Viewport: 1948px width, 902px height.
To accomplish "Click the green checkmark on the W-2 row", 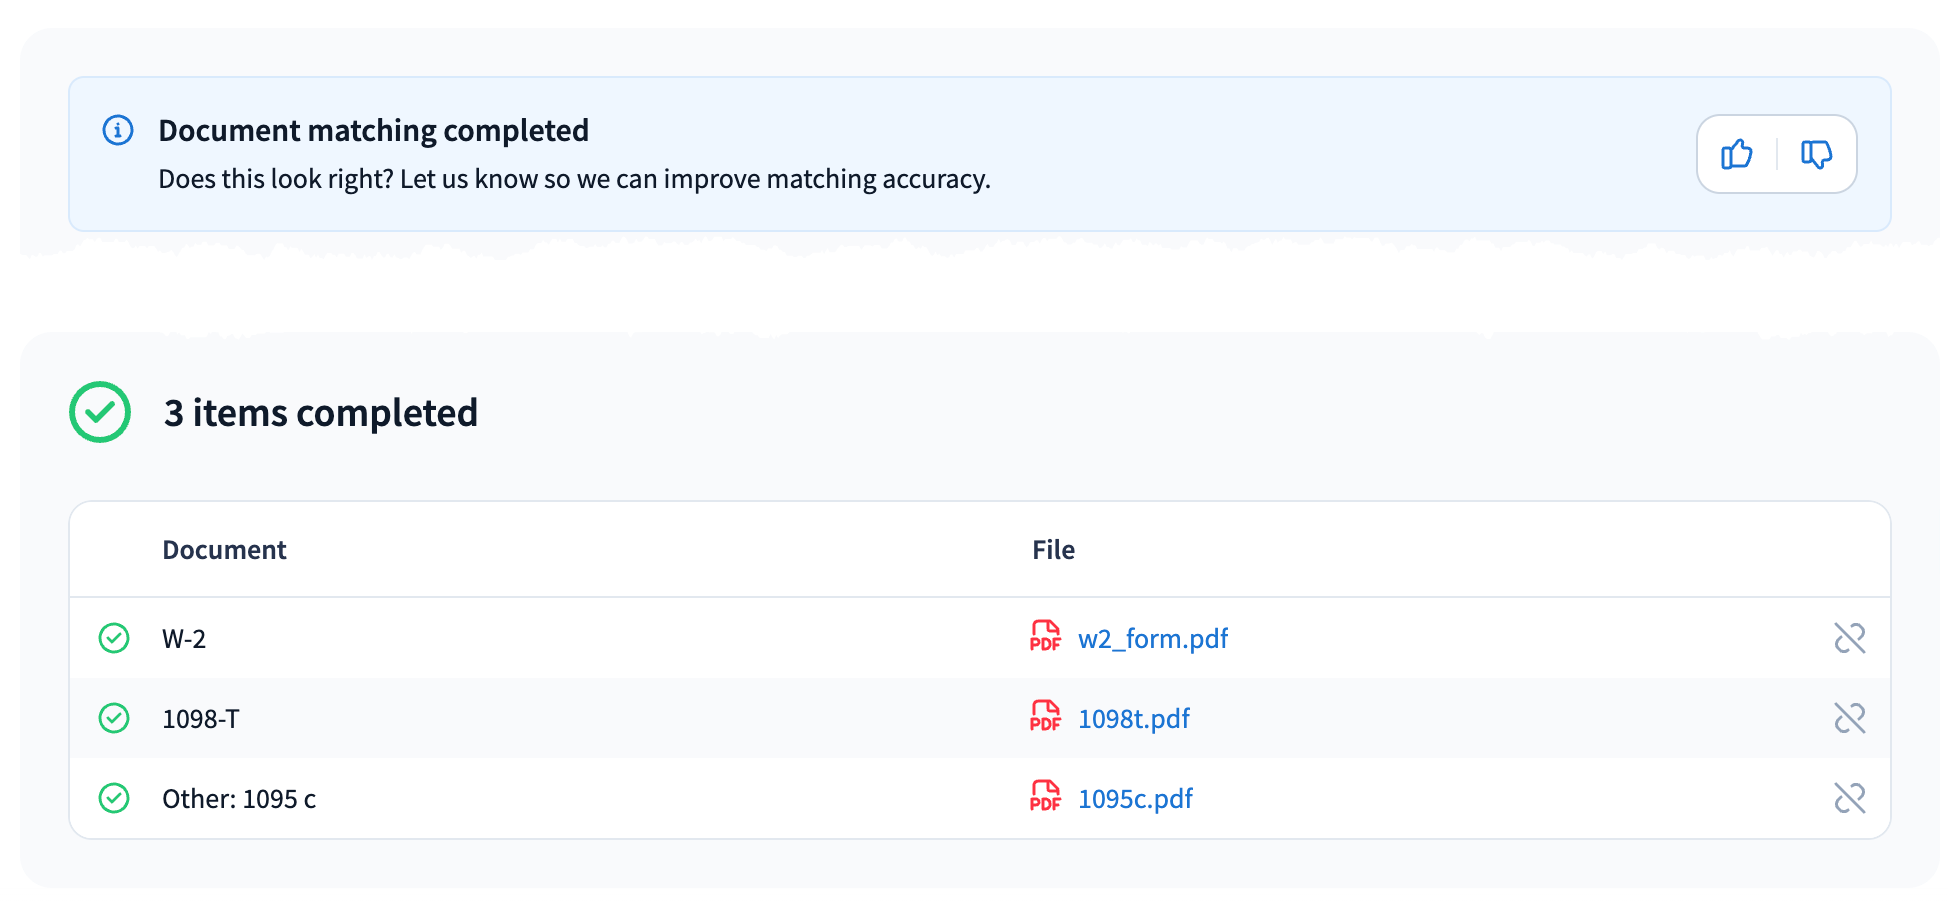I will point(114,638).
